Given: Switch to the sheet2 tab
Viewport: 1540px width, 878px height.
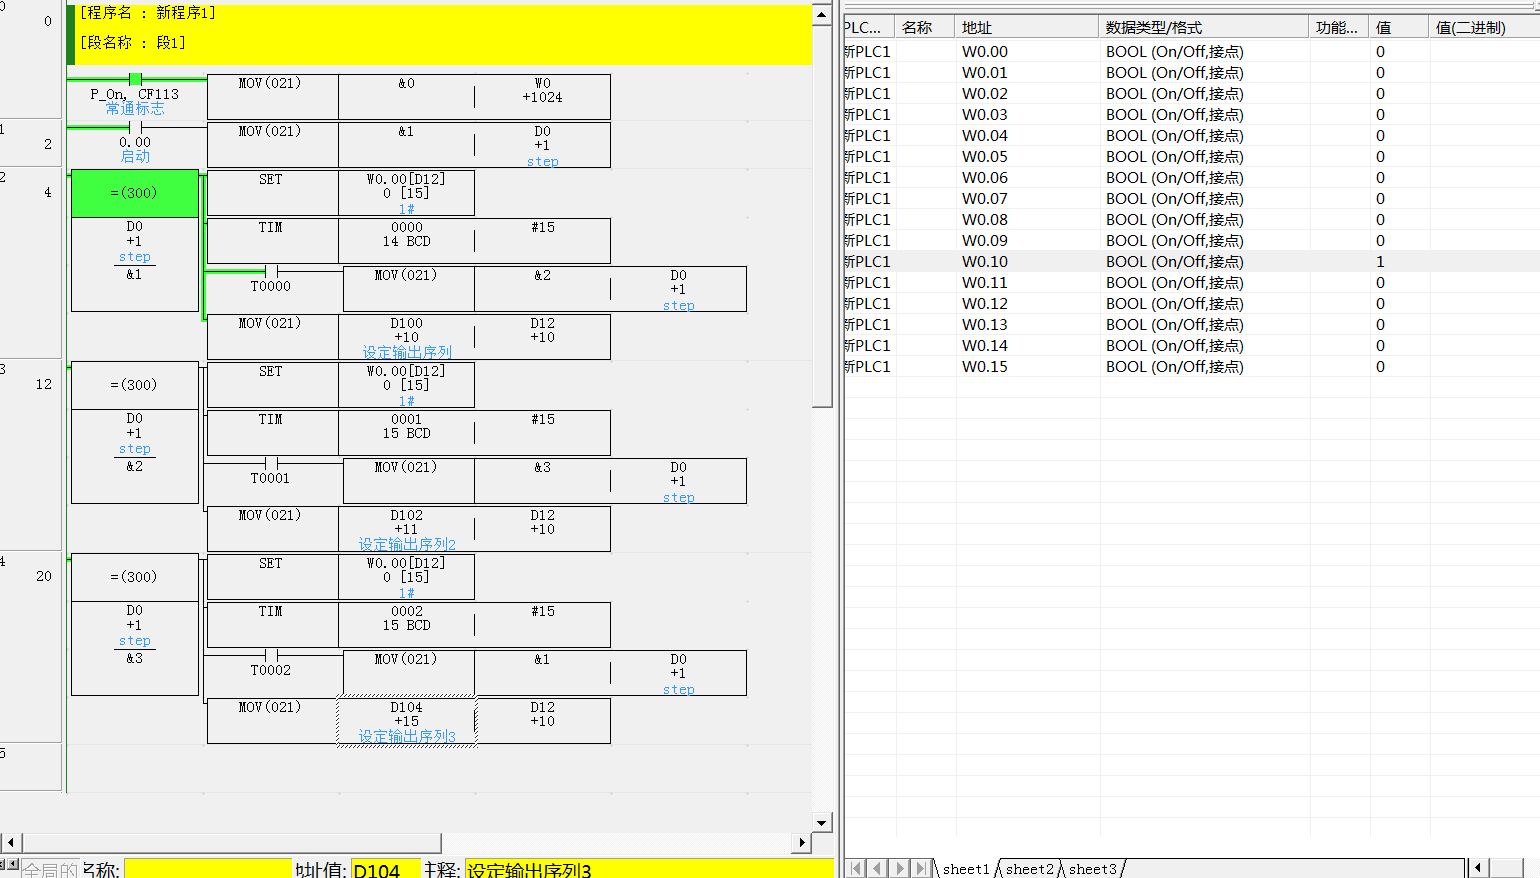Looking at the screenshot, I should pos(1029,869).
